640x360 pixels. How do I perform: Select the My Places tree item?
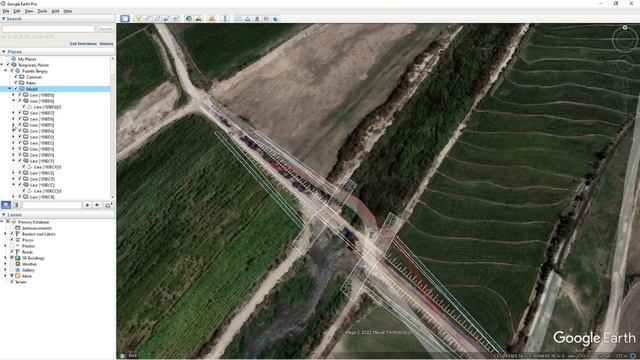coord(27,59)
